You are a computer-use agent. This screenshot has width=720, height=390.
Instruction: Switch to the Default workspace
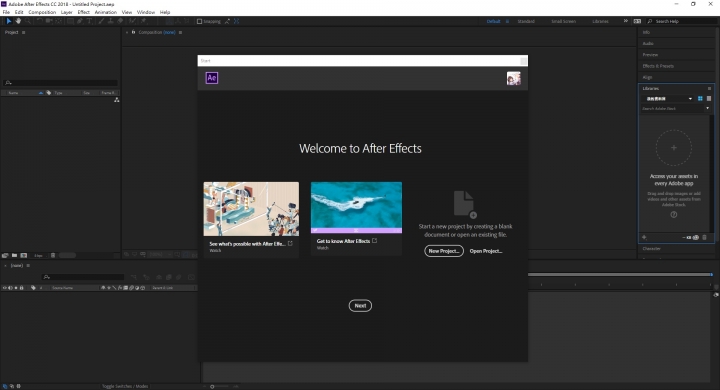point(494,21)
